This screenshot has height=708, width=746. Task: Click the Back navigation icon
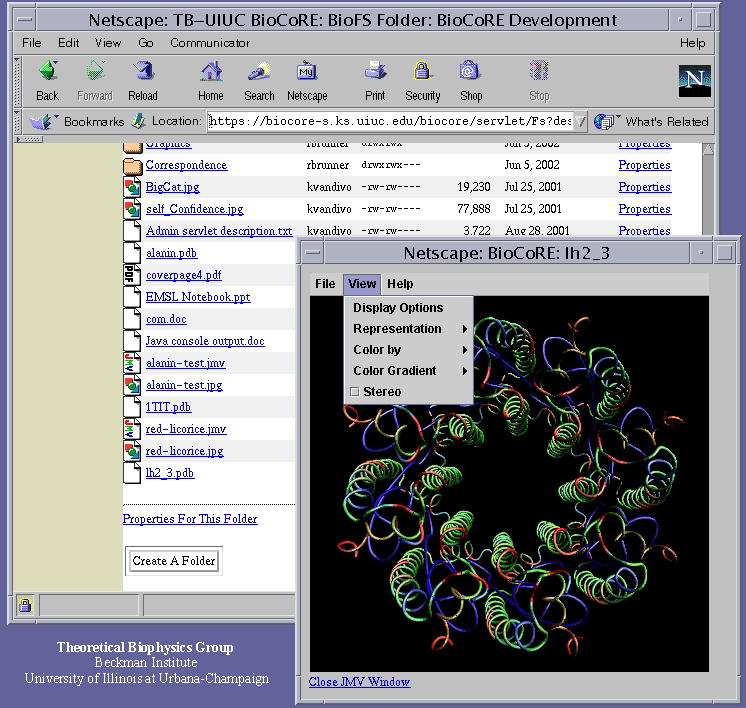pos(47,72)
